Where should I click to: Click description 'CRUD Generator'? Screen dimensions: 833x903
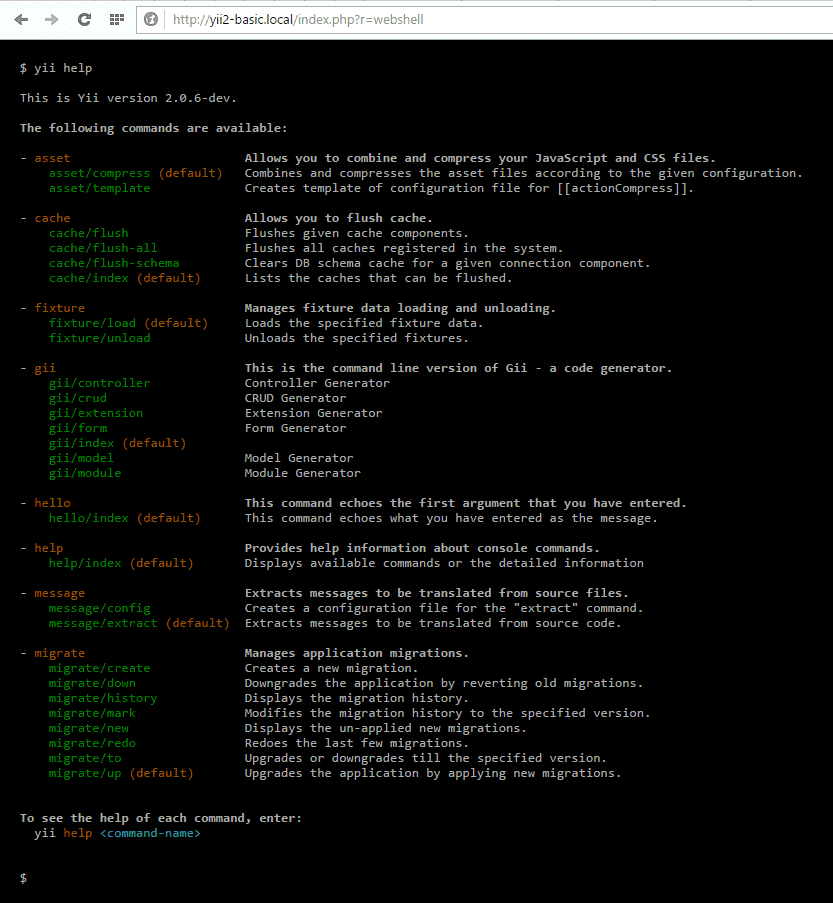(296, 397)
